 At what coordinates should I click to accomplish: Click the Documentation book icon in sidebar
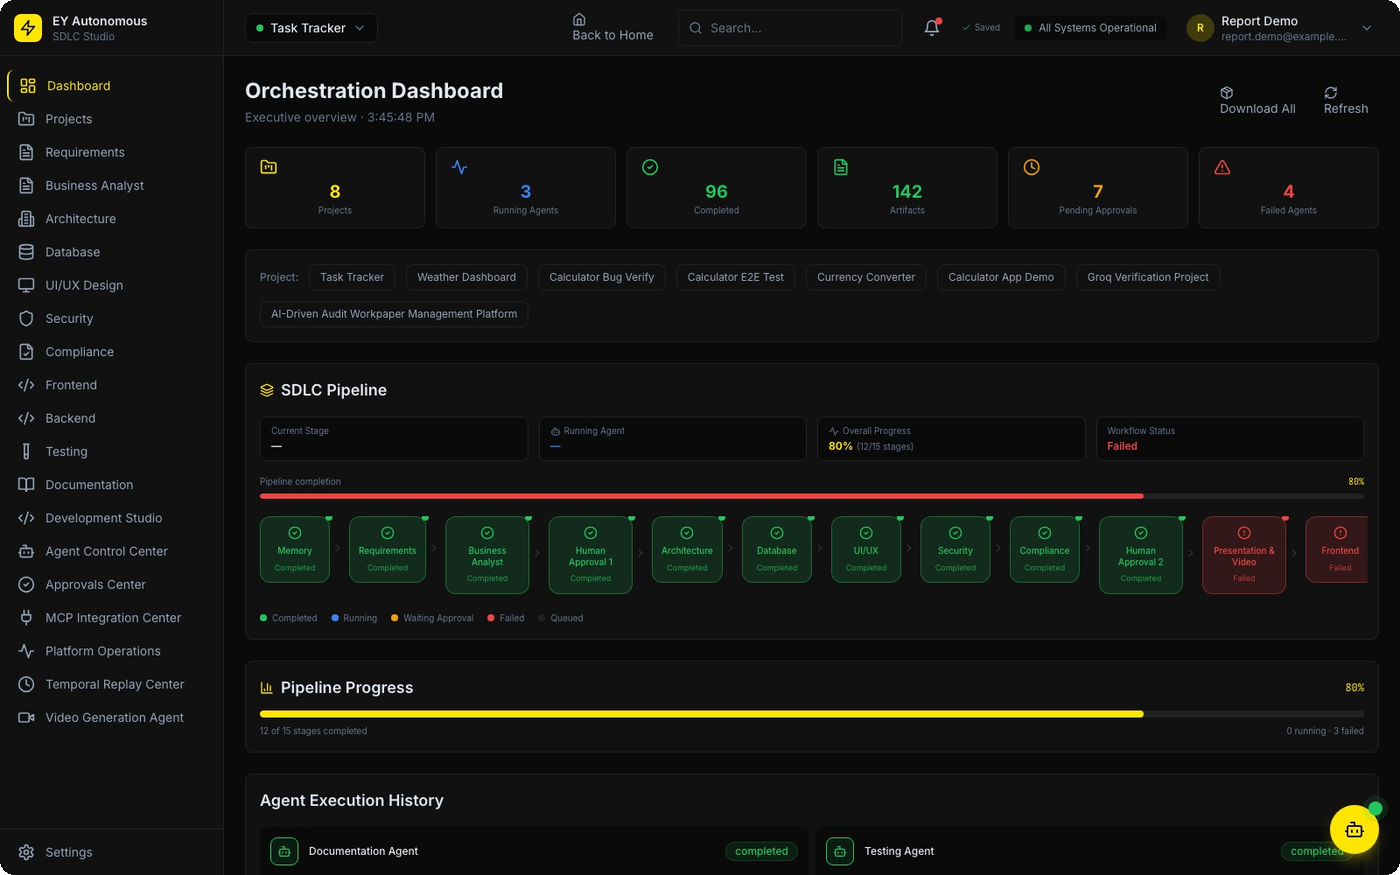tap(27, 485)
